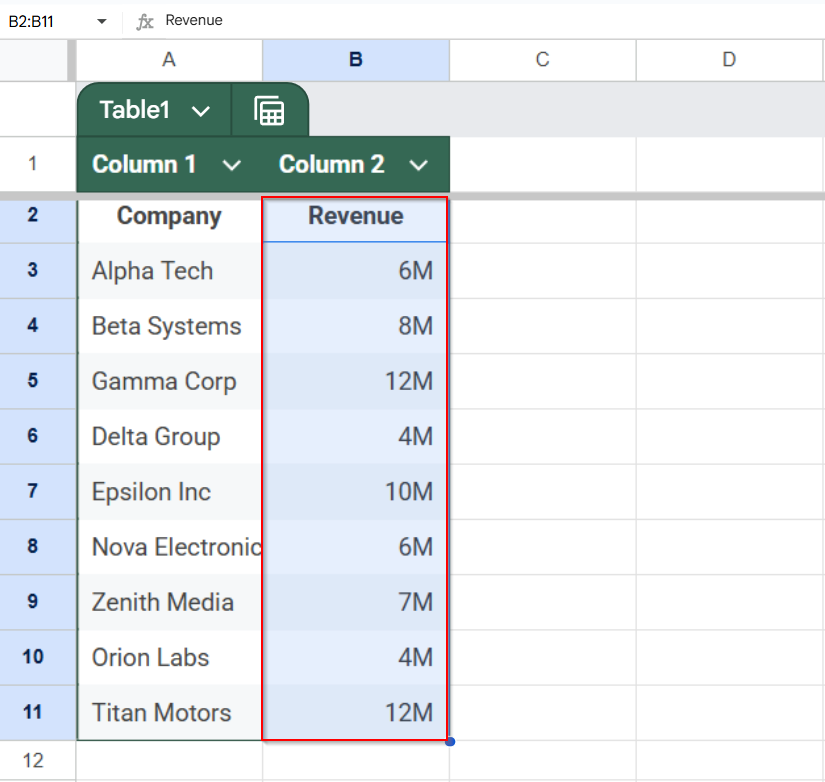The width and height of the screenshot is (825, 782).
Task: Select Nova Electronic's 6M revenue cell
Action: 356,547
